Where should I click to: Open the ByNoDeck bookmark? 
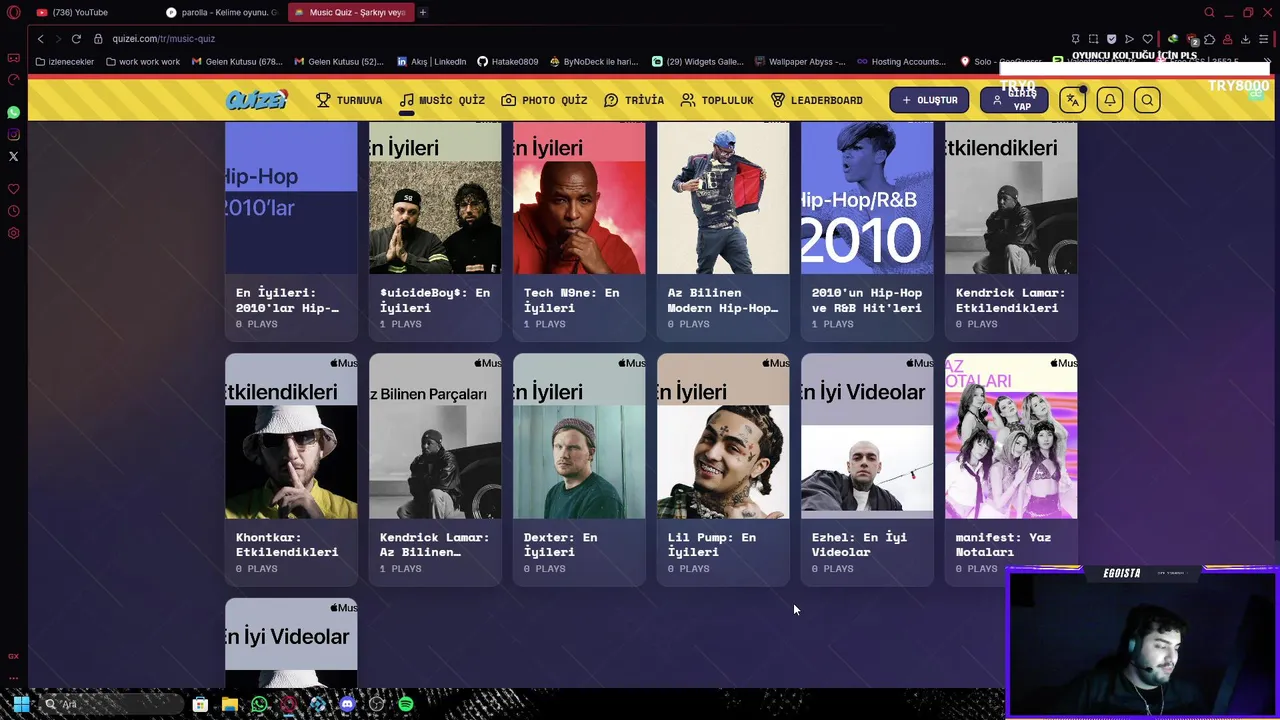click(593, 61)
